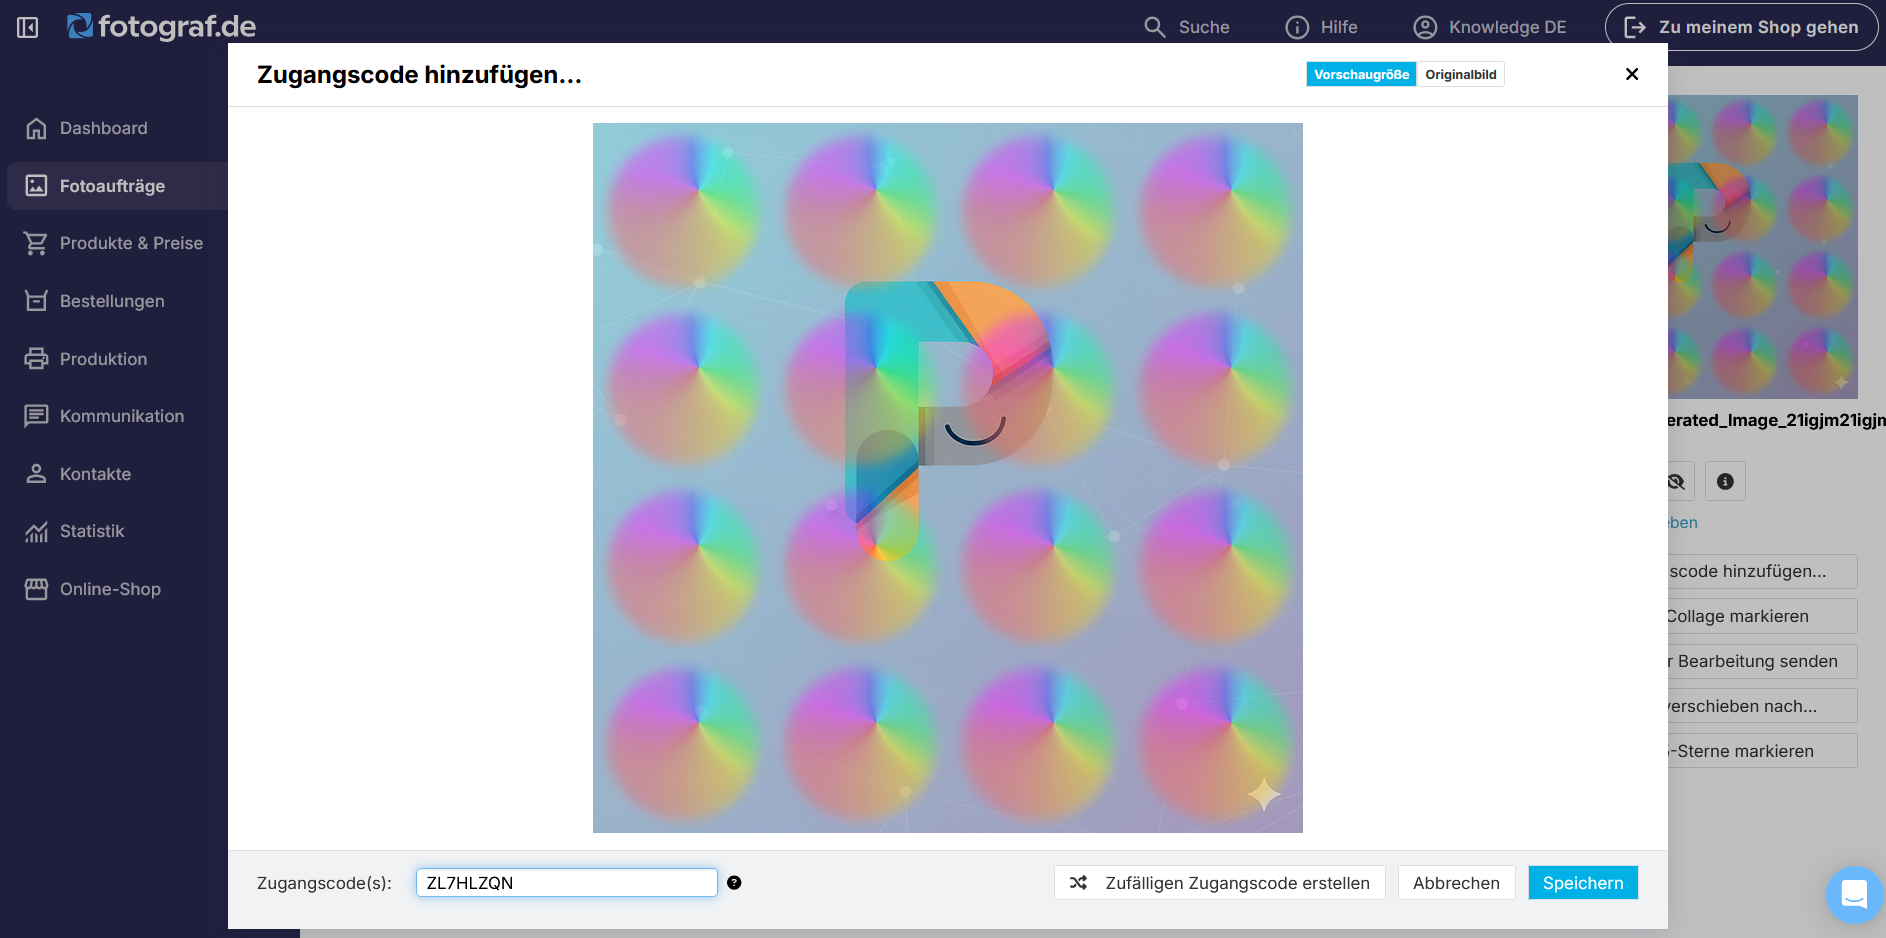Viewport: 1886px width, 938px height.
Task: Close the Zugangscode dialog
Action: [x=1632, y=74]
